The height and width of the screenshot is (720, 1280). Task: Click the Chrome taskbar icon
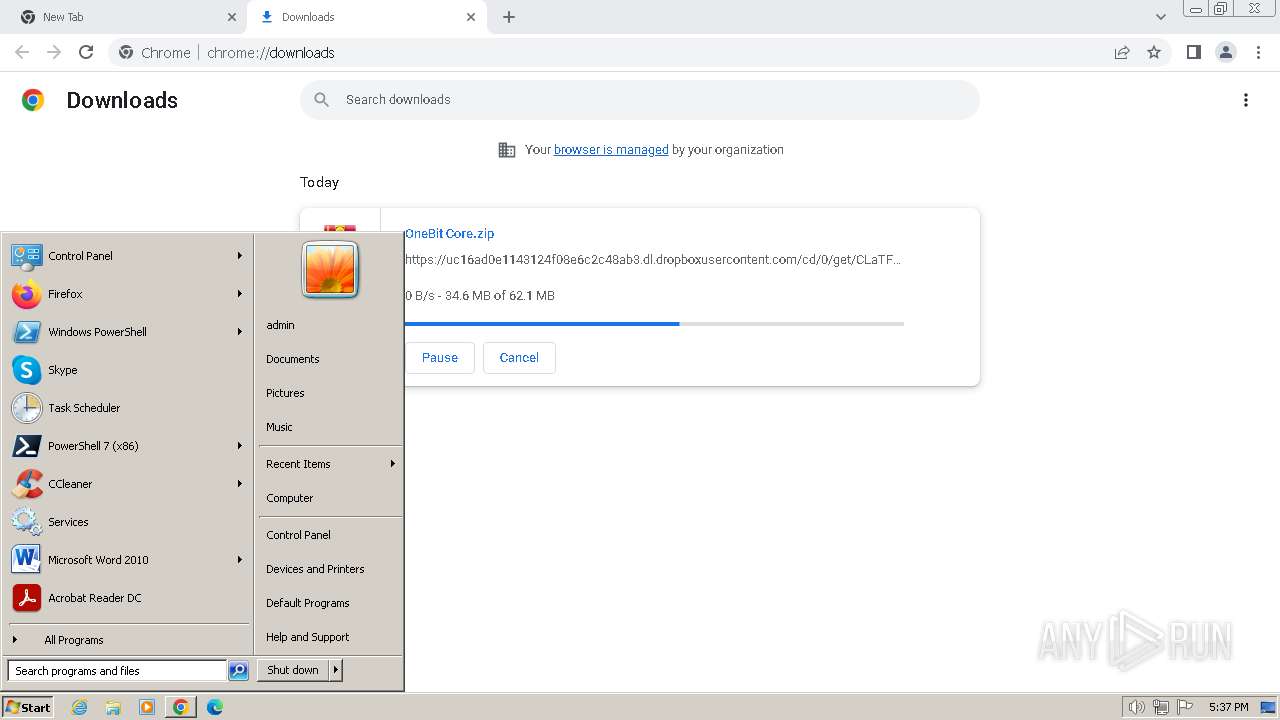click(180, 707)
